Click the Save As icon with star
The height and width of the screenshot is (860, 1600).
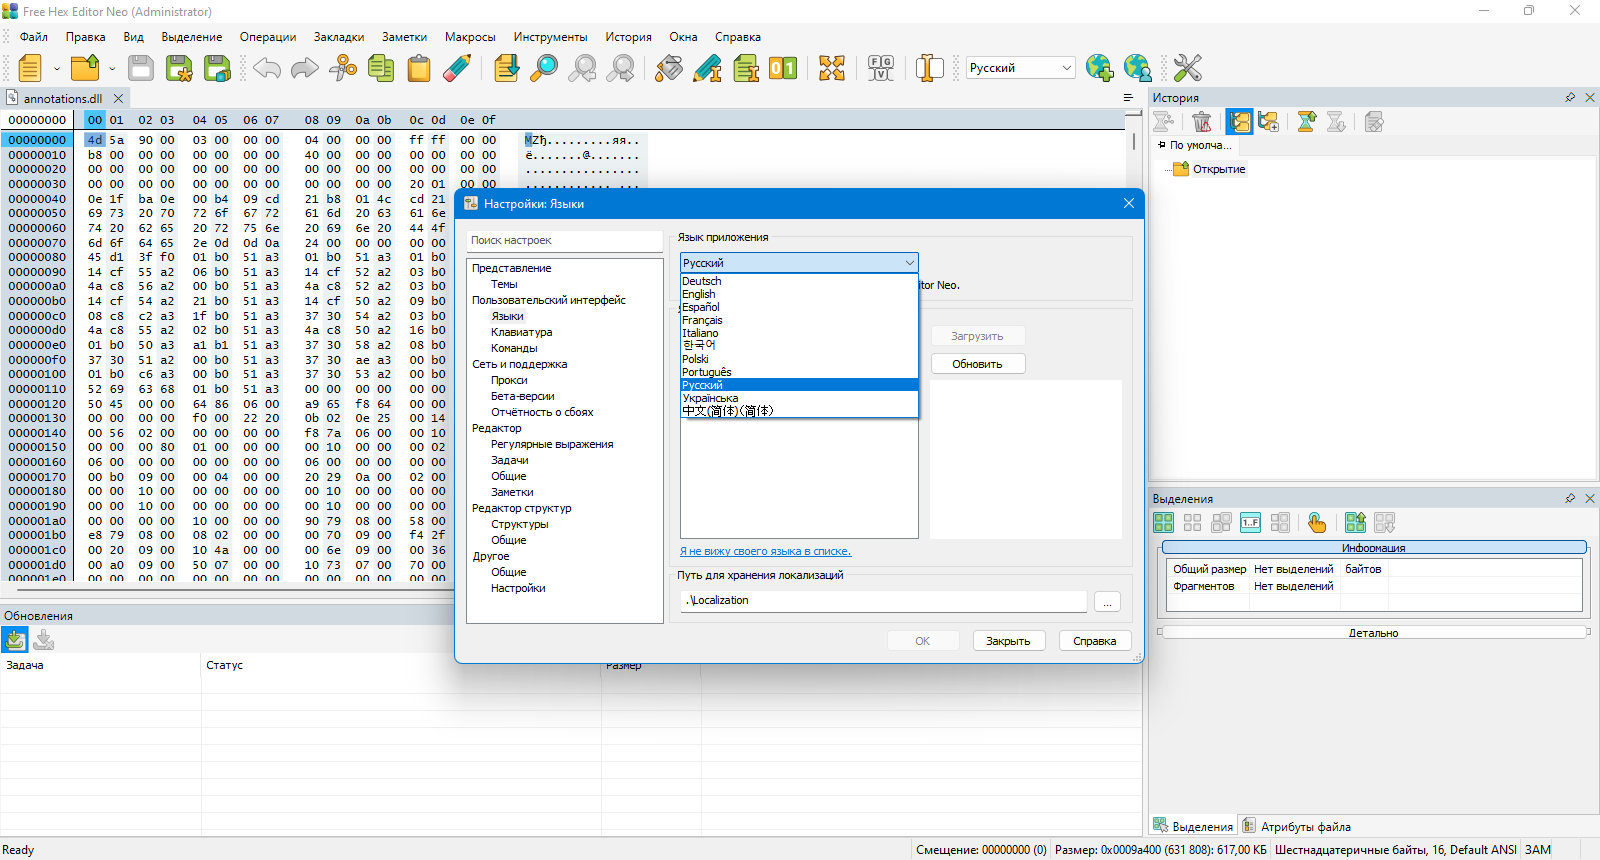[x=179, y=68]
